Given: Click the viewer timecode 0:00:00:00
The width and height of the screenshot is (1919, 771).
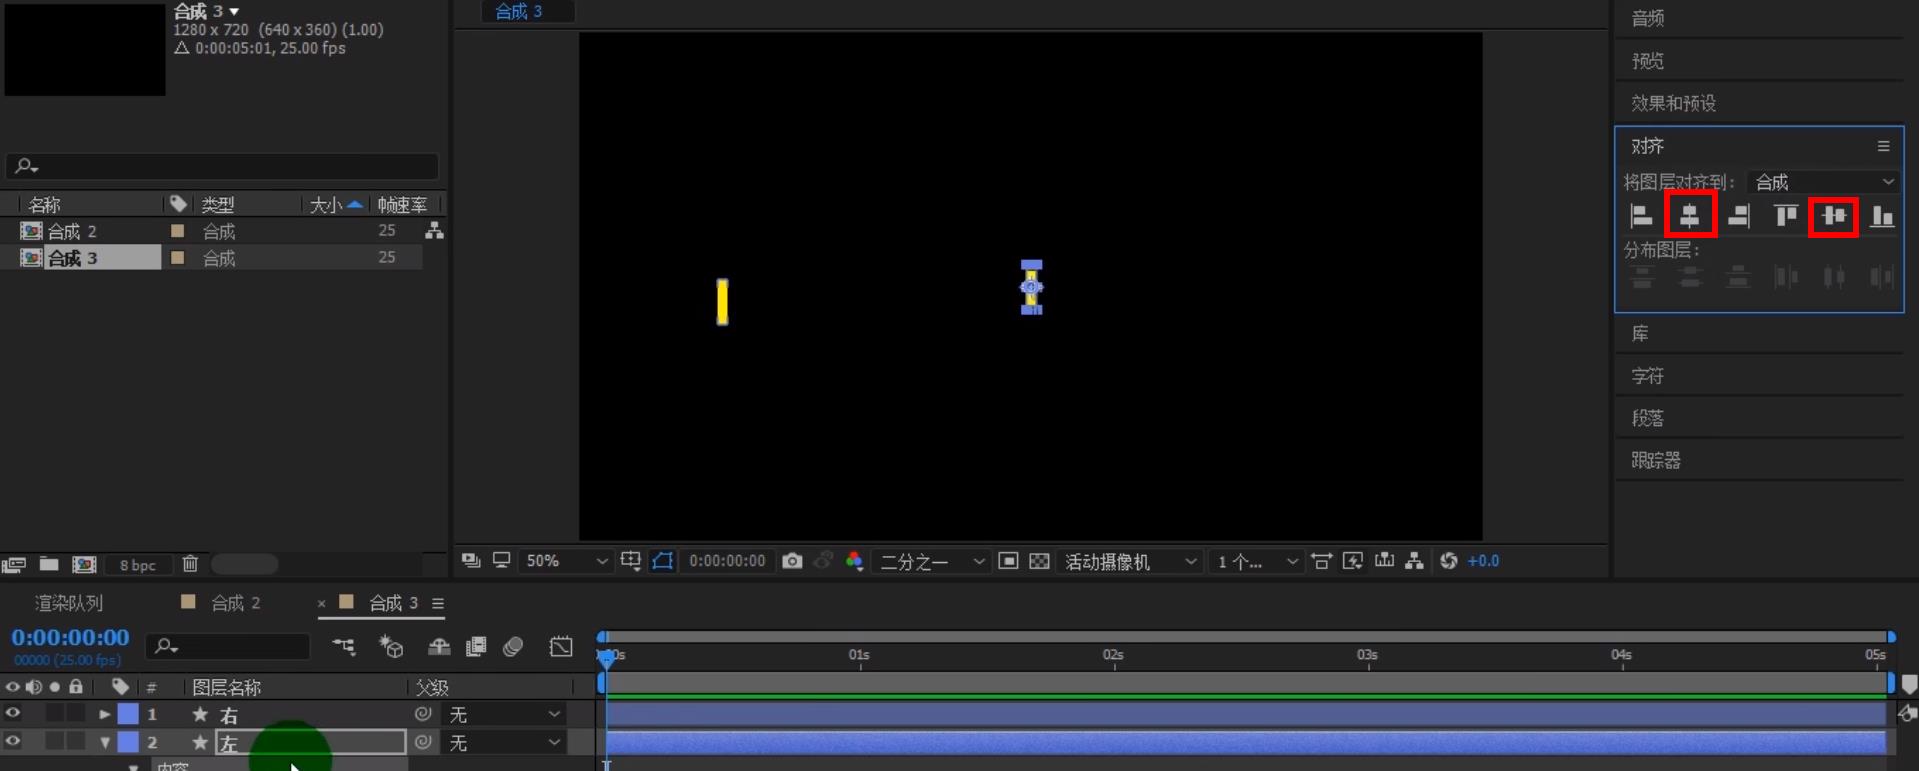Looking at the screenshot, I should (x=727, y=561).
